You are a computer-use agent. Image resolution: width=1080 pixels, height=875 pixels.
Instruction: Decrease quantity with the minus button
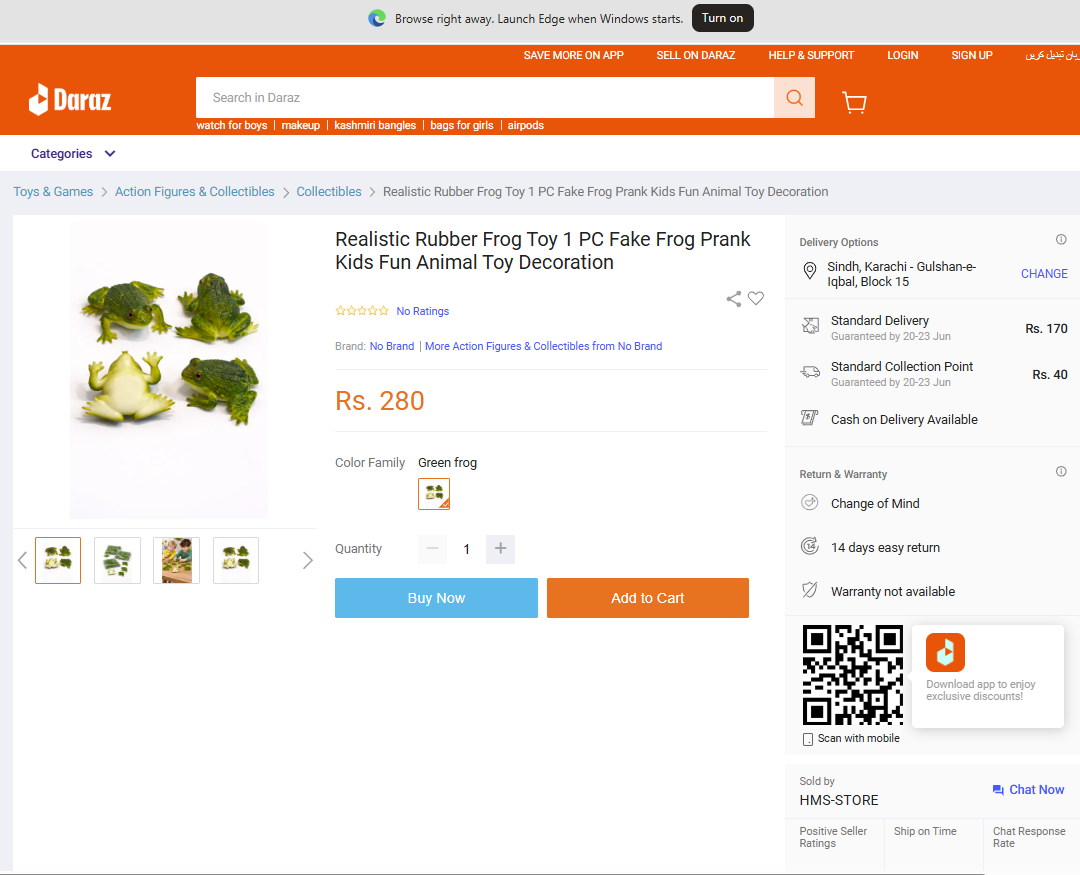click(433, 548)
